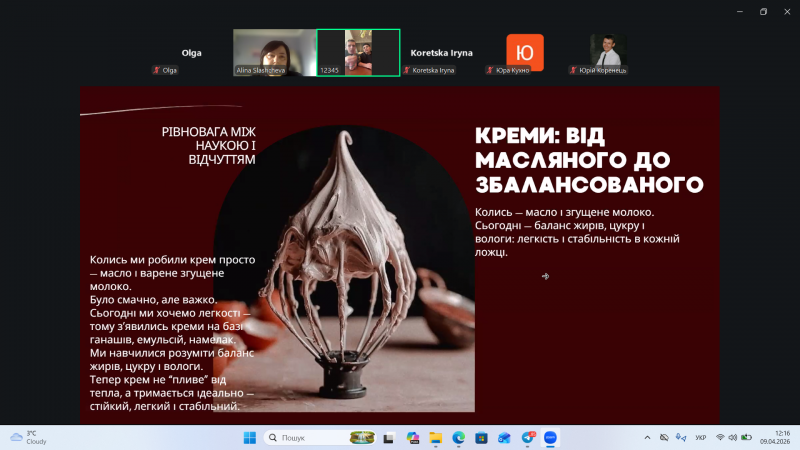The image size is (800, 450).
Task: Open File Explorer from the taskbar
Action: pyautogui.click(x=435, y=438)
